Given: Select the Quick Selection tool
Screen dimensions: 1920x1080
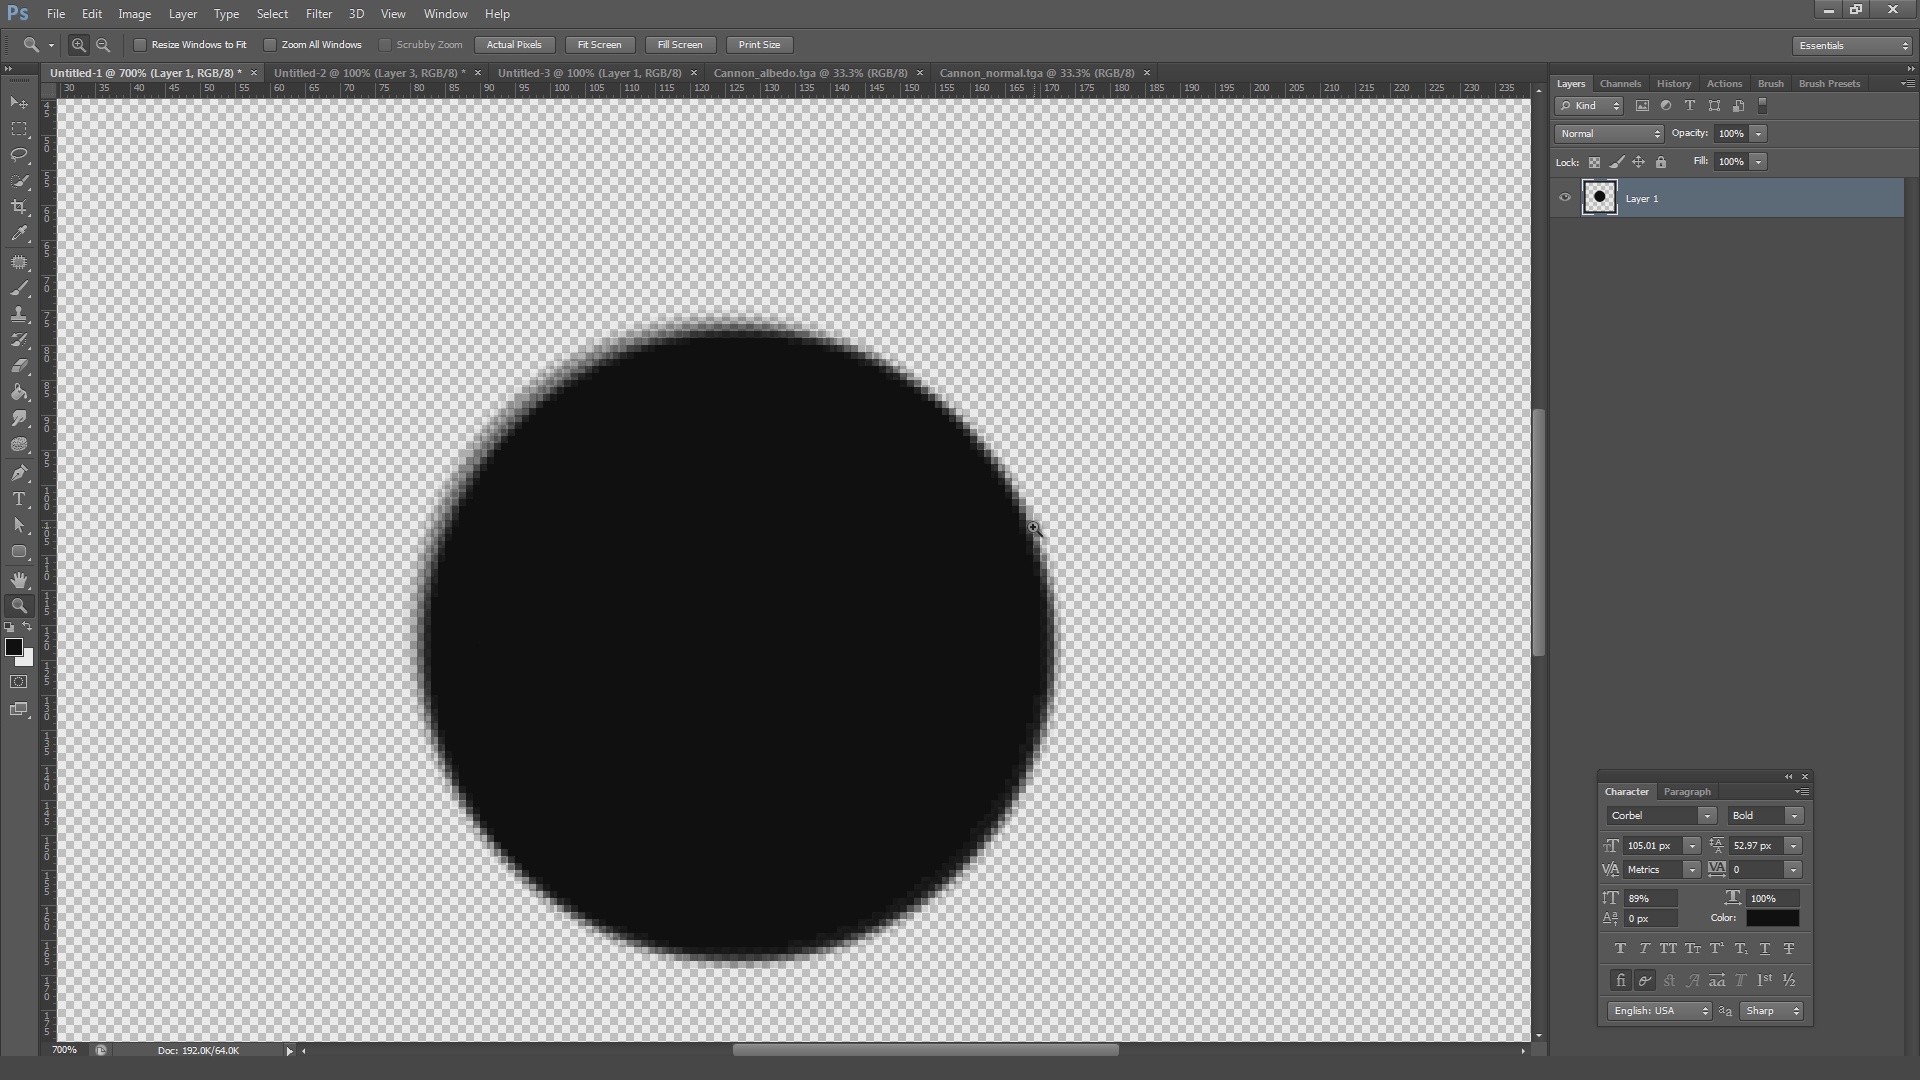Looking at the screenshot, I should 19,181.
